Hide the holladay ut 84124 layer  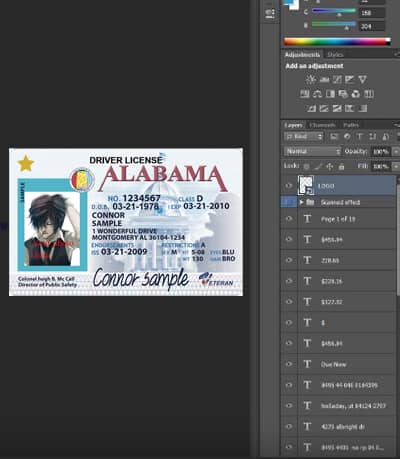tap(289, 406)
